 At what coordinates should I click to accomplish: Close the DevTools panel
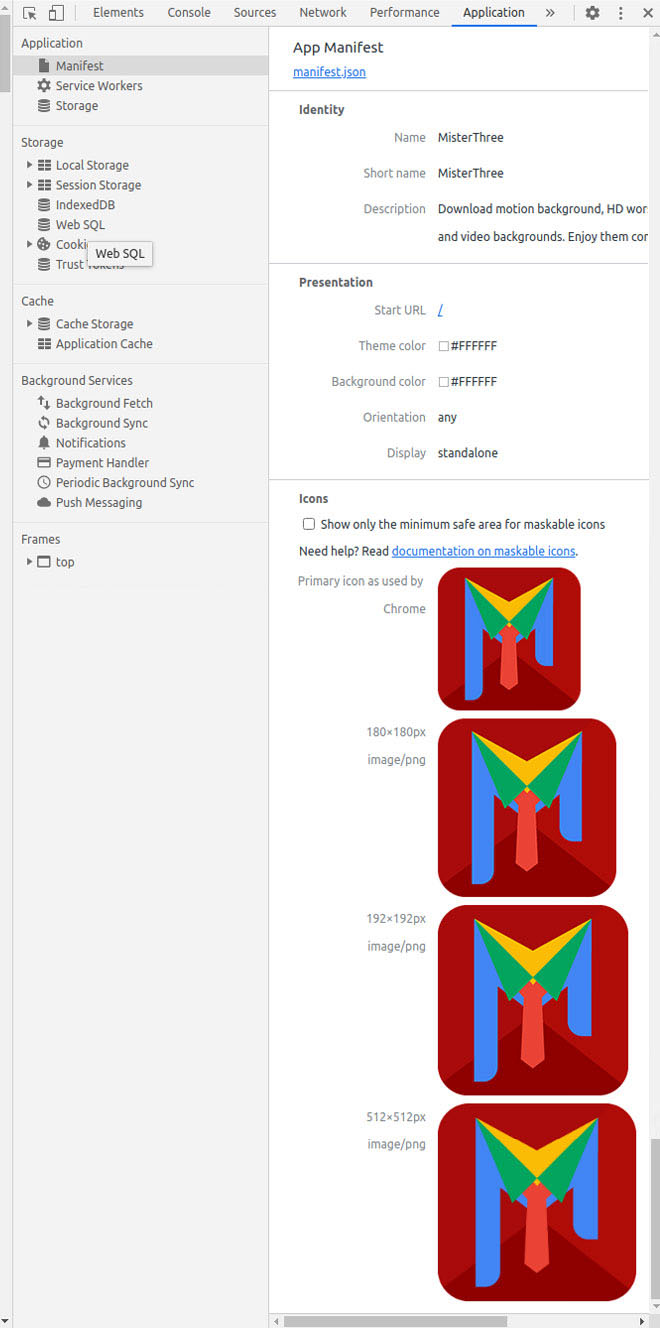coord(648,13)
